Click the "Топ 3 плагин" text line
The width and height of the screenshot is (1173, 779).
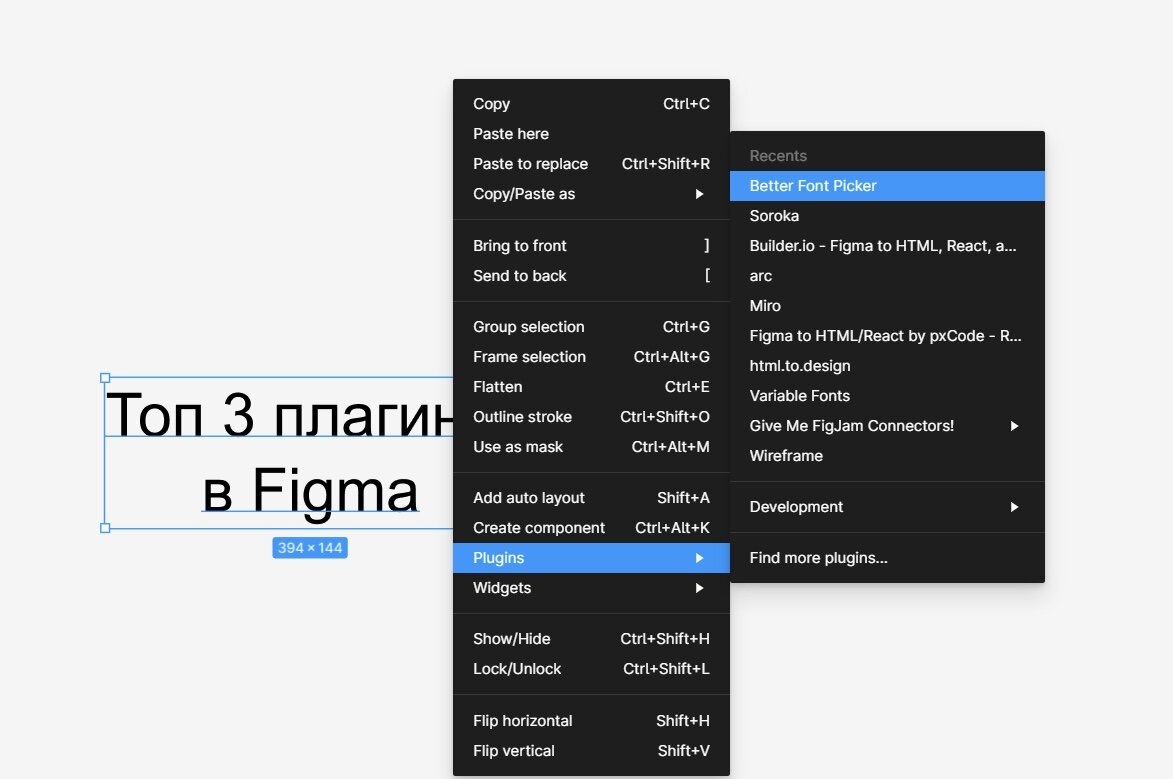(280, 414)
